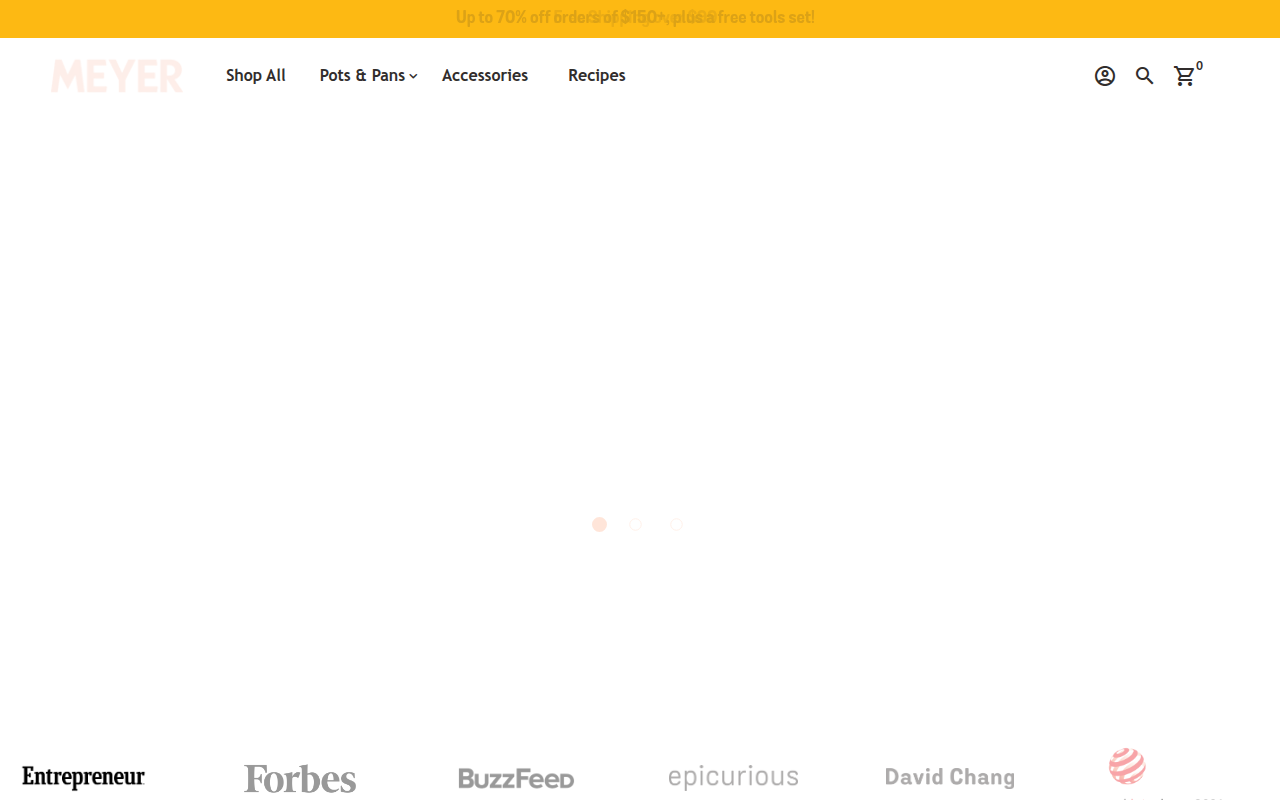Click the MEYER logo
This screenshot has height=800, width=1280.
coord(117,76)
